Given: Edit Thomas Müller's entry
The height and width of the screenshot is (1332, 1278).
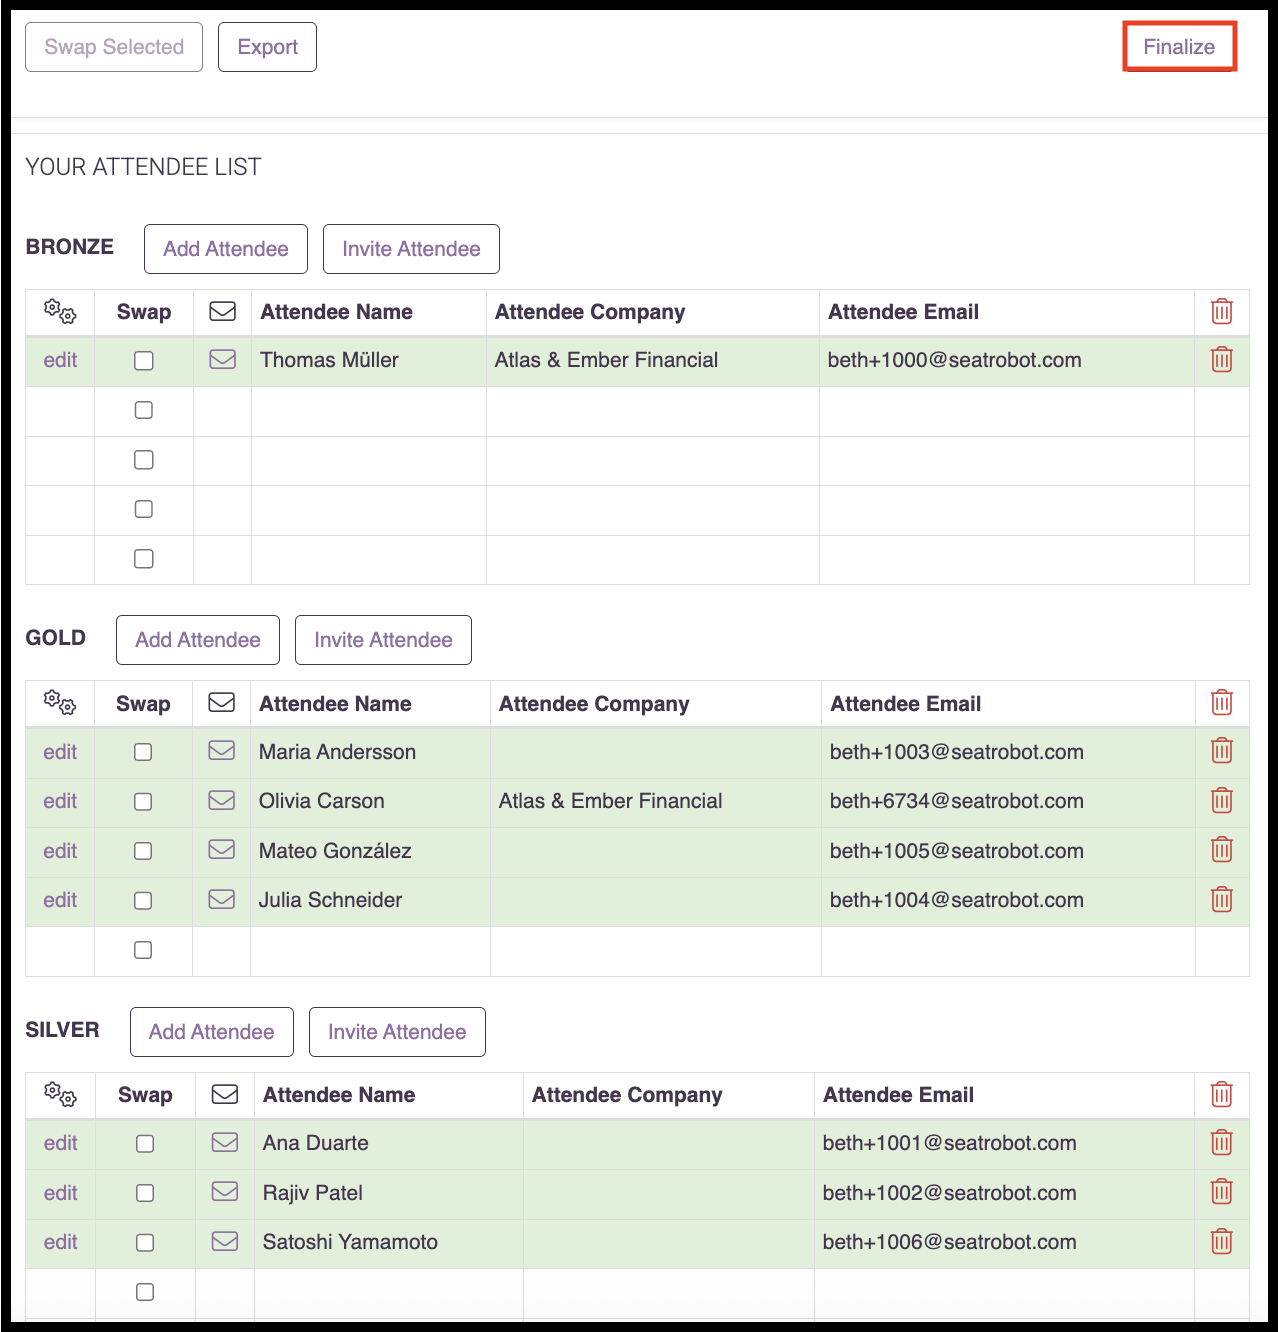Looking at the screenshot, I should pos(60,360).
